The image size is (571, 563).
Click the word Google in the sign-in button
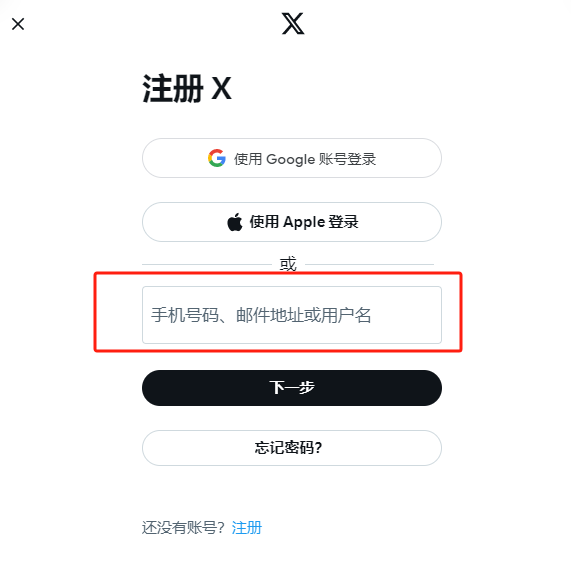pos(290,160)
